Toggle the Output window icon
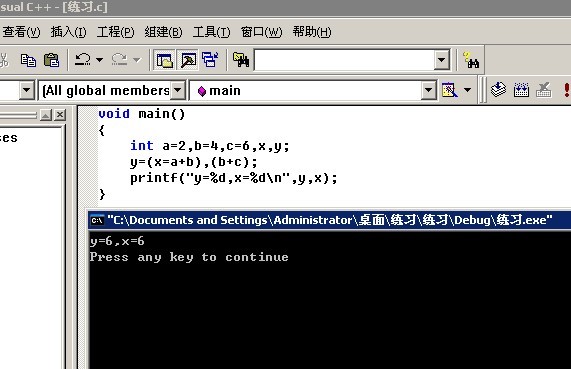Viewport: 571px width, 369px height. [x=188, y=60]
